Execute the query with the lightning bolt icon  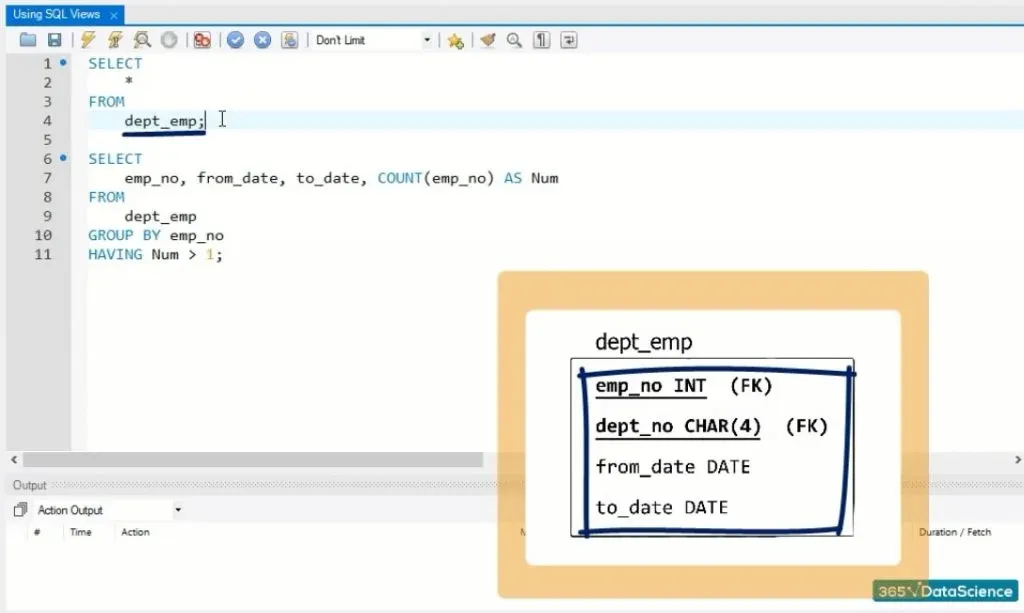[x=88, y=40]
